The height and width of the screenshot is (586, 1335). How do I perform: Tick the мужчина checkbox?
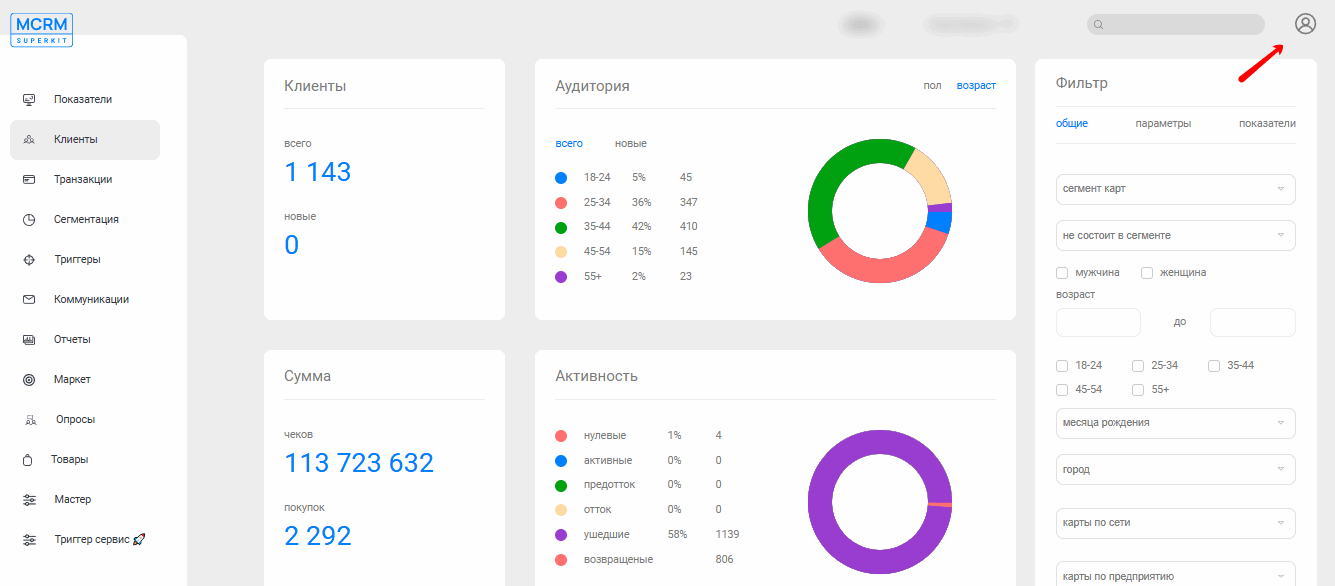[x=1062, y=273]
